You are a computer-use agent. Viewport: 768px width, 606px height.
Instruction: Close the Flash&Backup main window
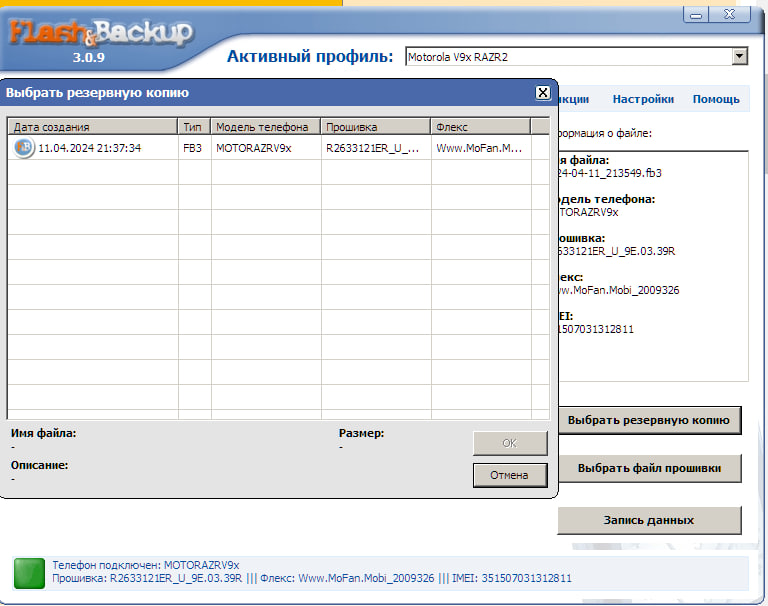[x=729, y=14]
